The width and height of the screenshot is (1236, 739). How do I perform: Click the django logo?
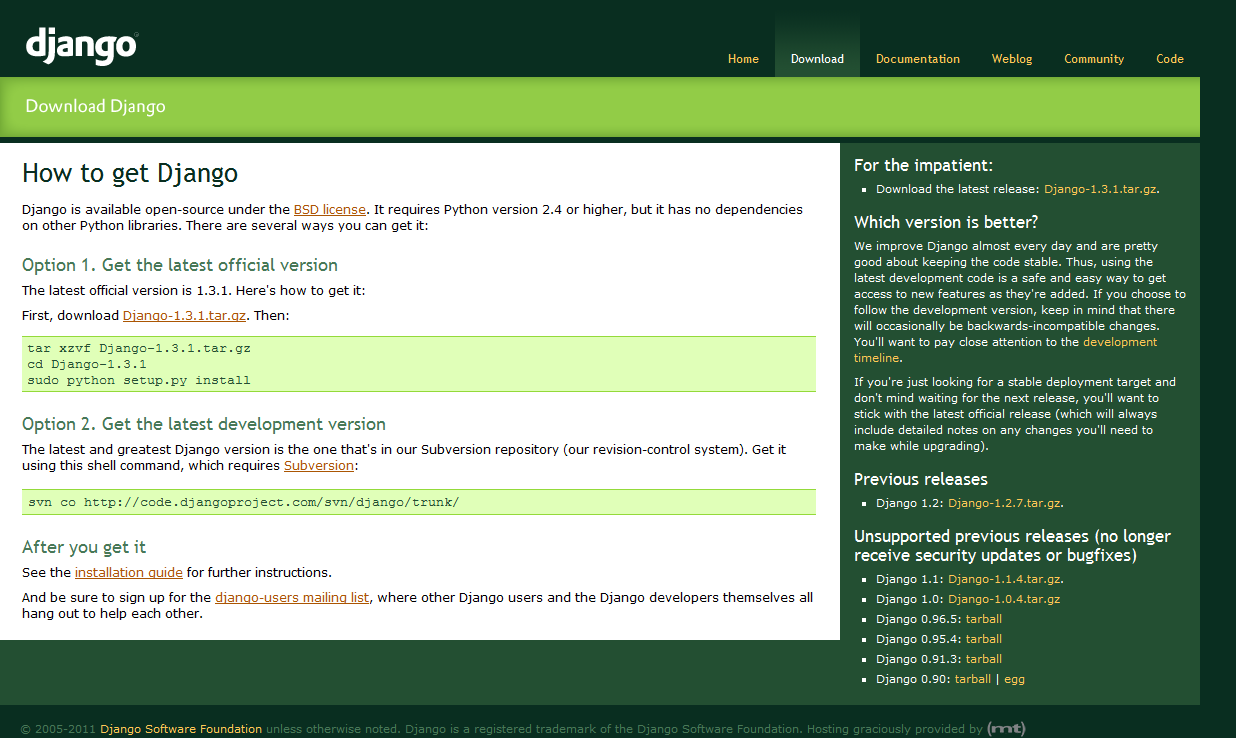pos(81,45)
